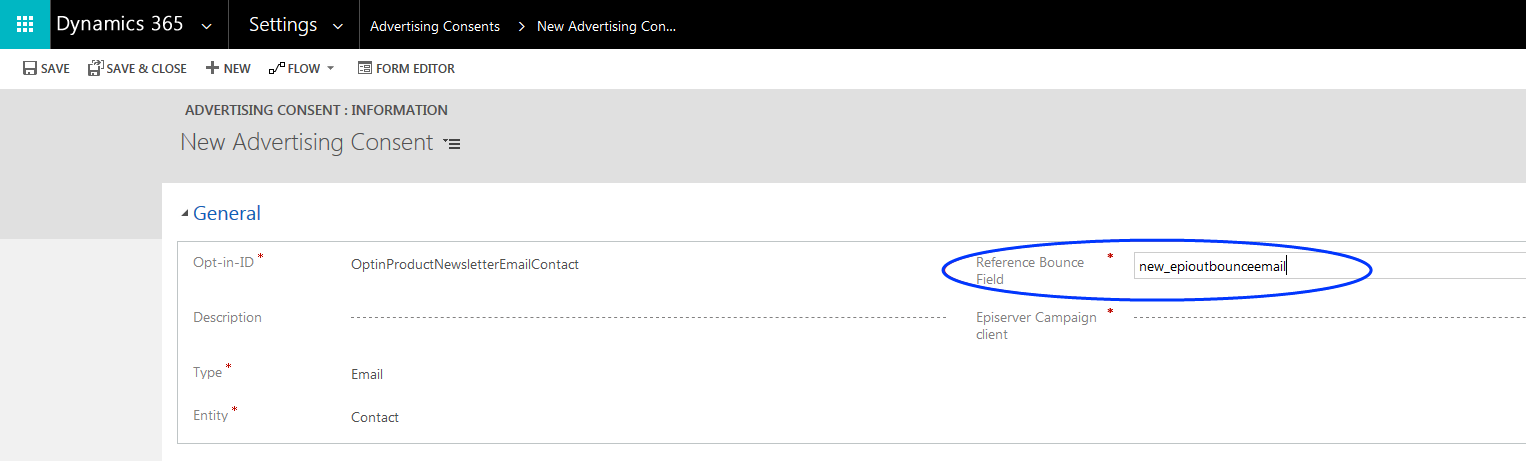Click the Save disk icon
1526x461 pixels.
pyautogui.click(x=30, y=69)
